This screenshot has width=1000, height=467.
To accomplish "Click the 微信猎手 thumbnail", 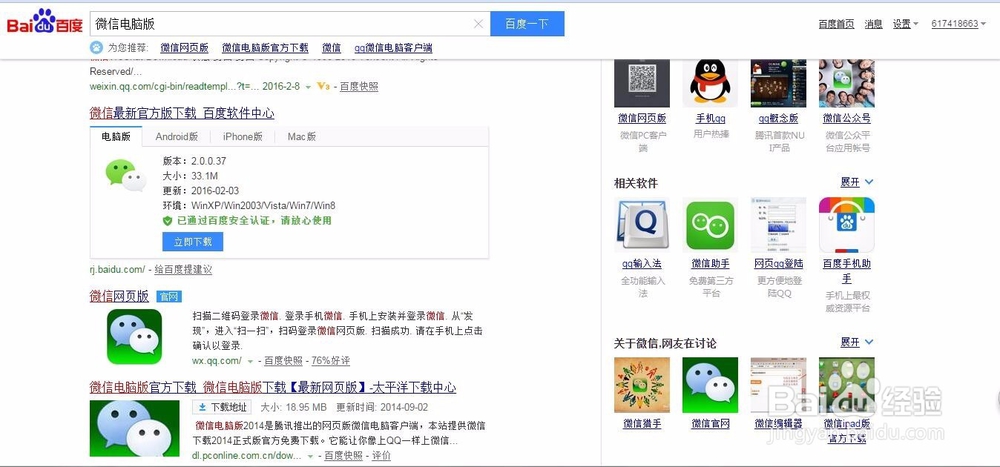I will [x=642, y=385].
